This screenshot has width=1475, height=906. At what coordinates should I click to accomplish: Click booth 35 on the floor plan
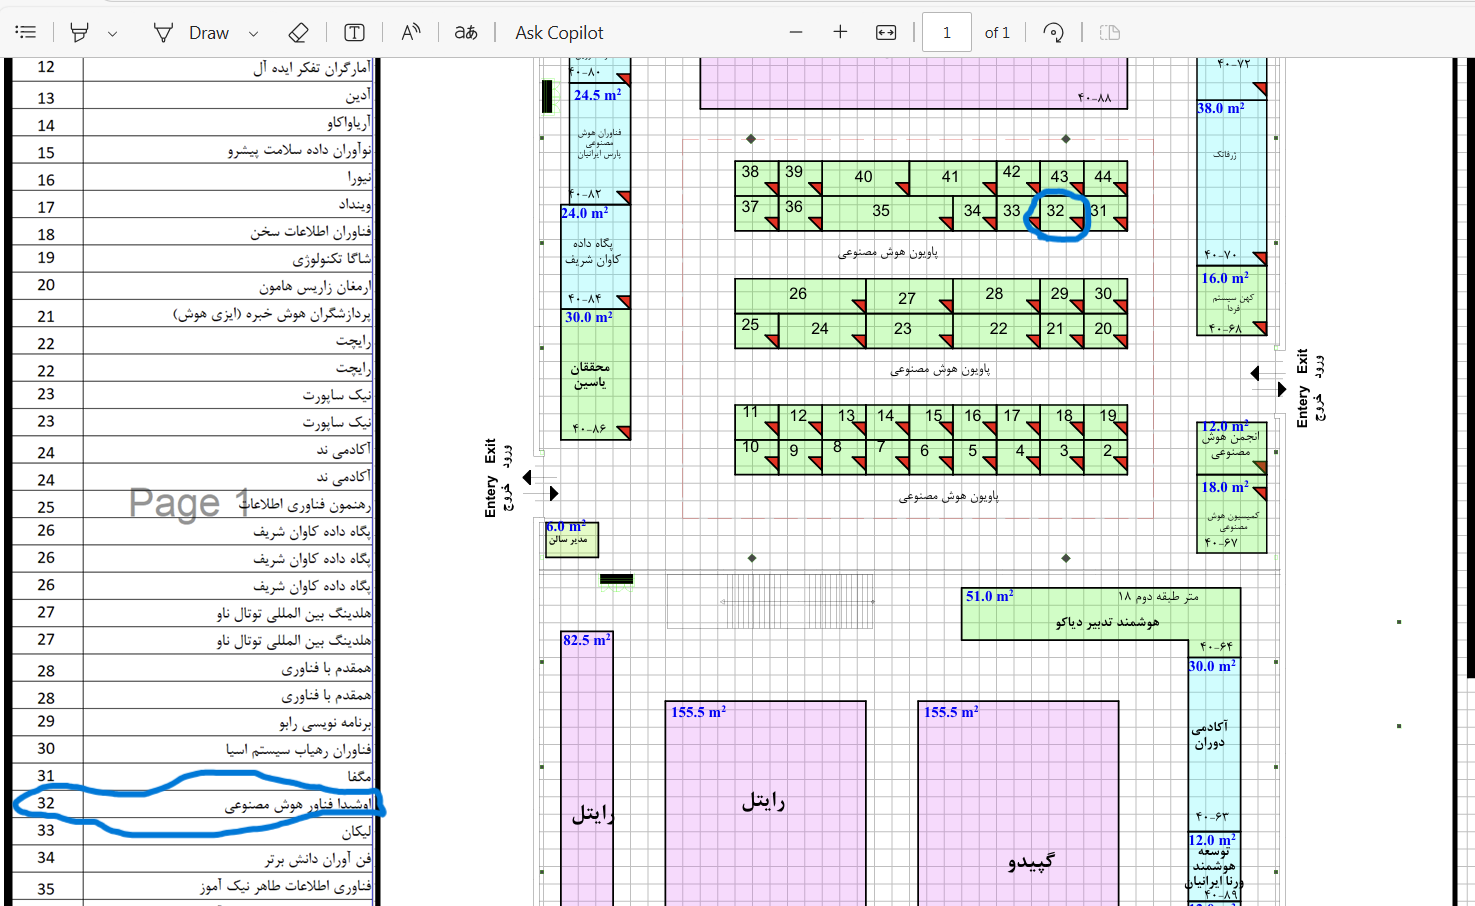tap(880, 211)
